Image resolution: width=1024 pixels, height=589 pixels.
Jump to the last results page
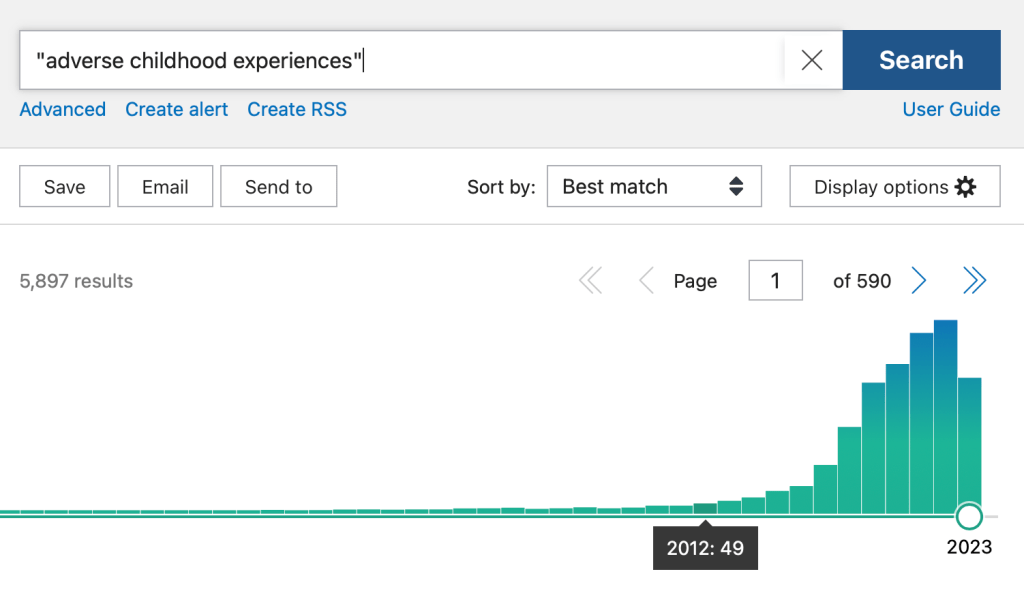click(974, 282)
